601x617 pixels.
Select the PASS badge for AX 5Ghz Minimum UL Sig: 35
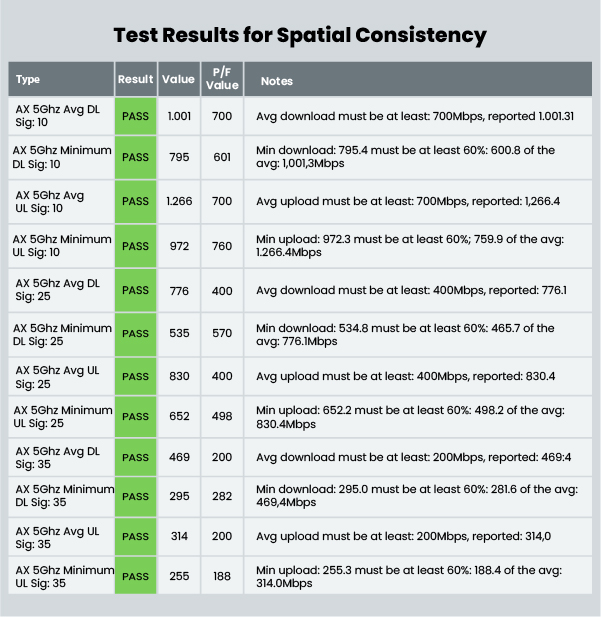(x=135, y=576)
